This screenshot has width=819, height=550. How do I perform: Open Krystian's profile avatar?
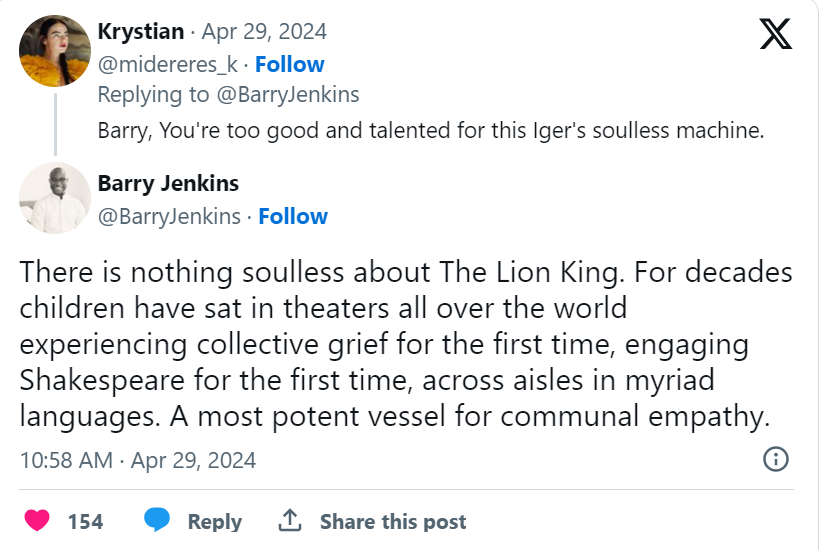click(55, 52)
